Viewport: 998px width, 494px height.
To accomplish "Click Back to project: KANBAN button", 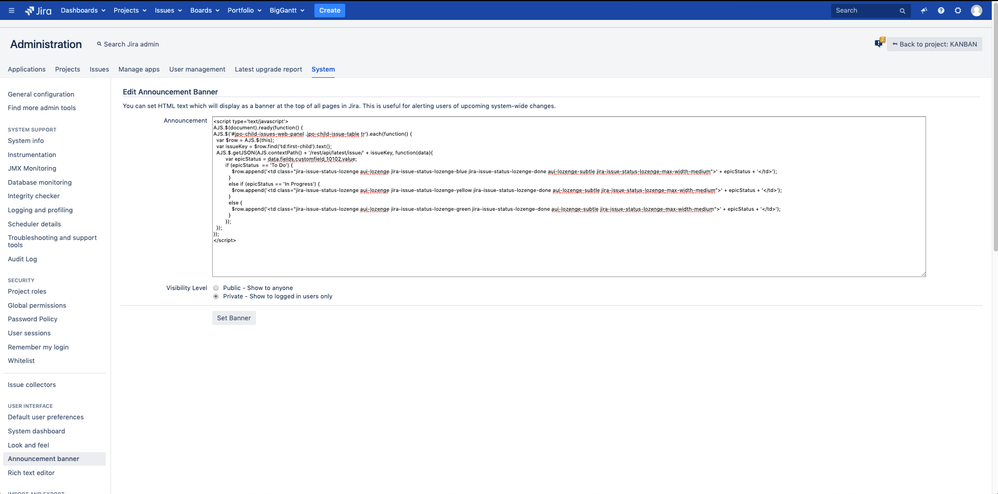I will (934, 44).
